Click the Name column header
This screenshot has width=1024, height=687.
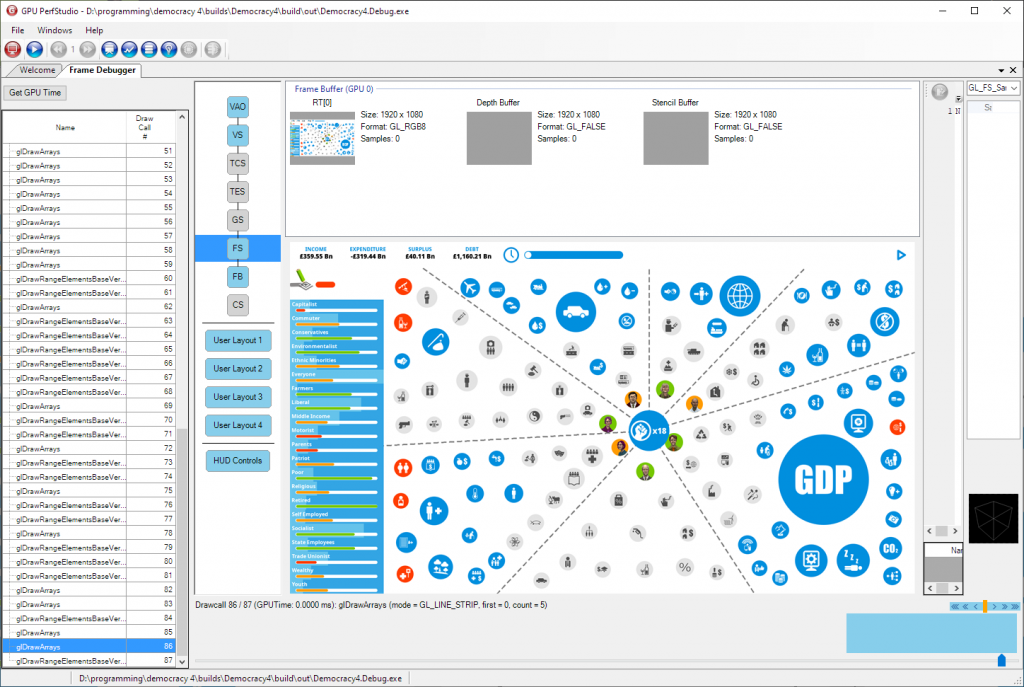(x=65, y=127)
